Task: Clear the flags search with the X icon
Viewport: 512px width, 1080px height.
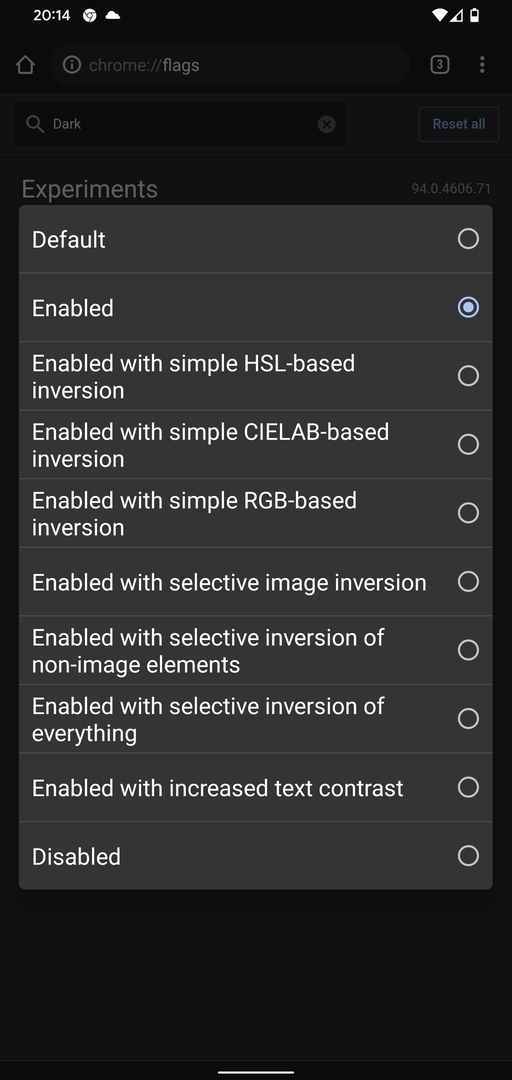Action: (x=327, y=124)
